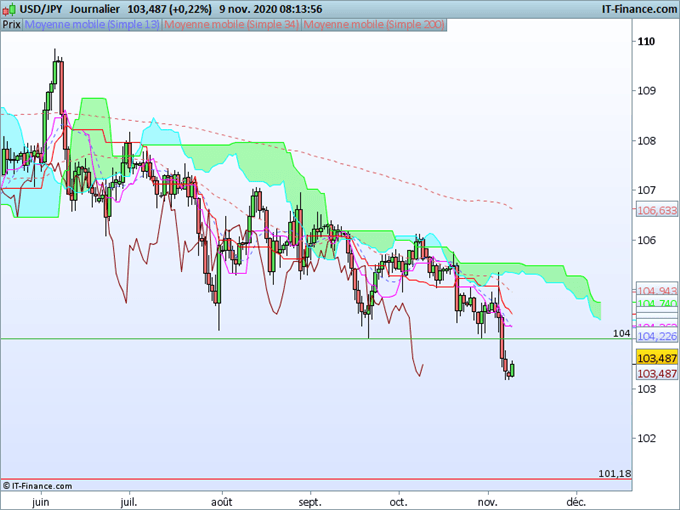This screenshot has height=510, width=680.
Task: Click the Journalier timeframe label
Action: pyautogui.click(x=95, y=9)
